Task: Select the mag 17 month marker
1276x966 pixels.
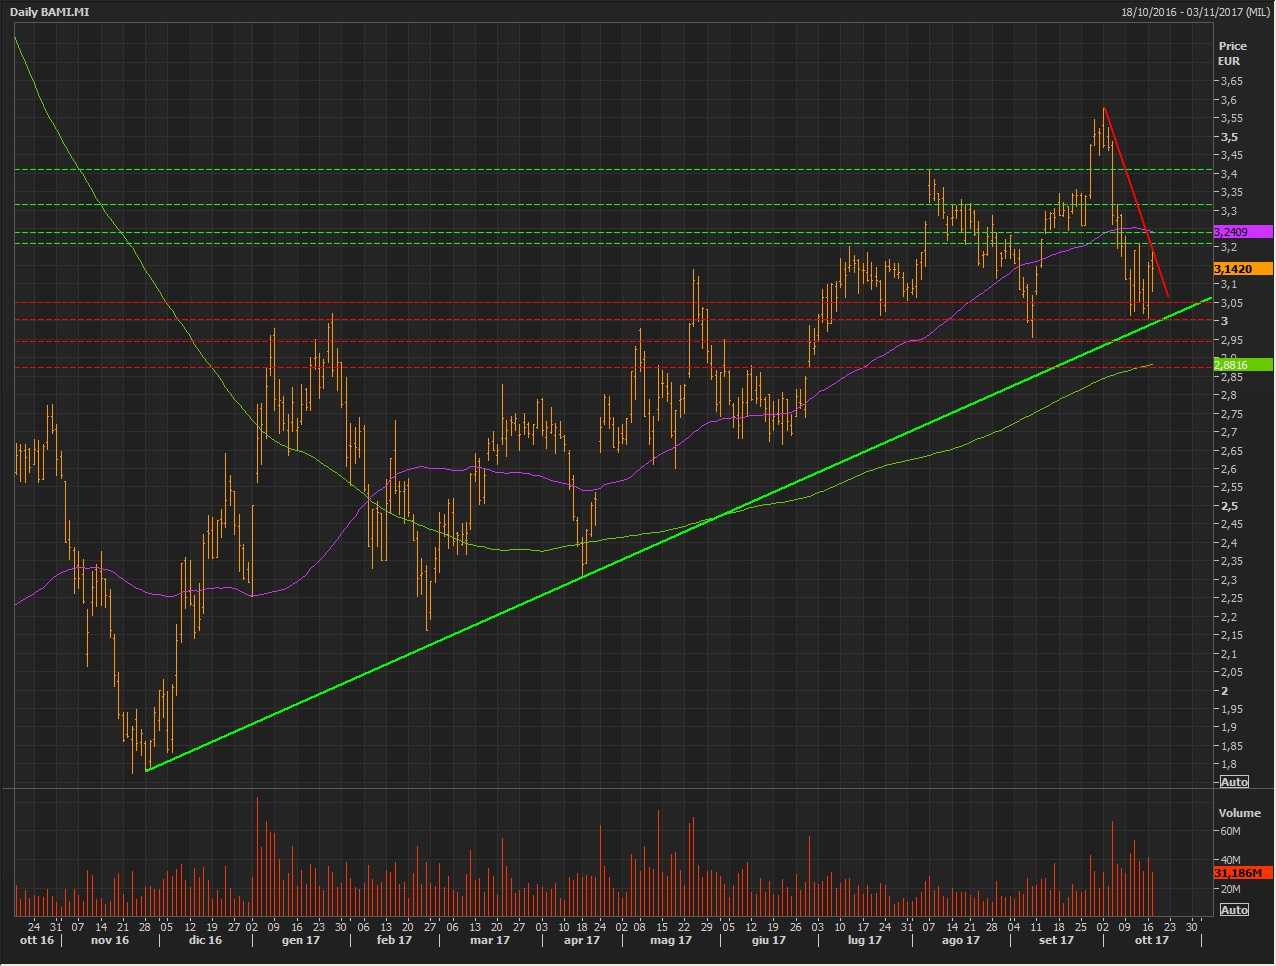Action: point(670,940)
